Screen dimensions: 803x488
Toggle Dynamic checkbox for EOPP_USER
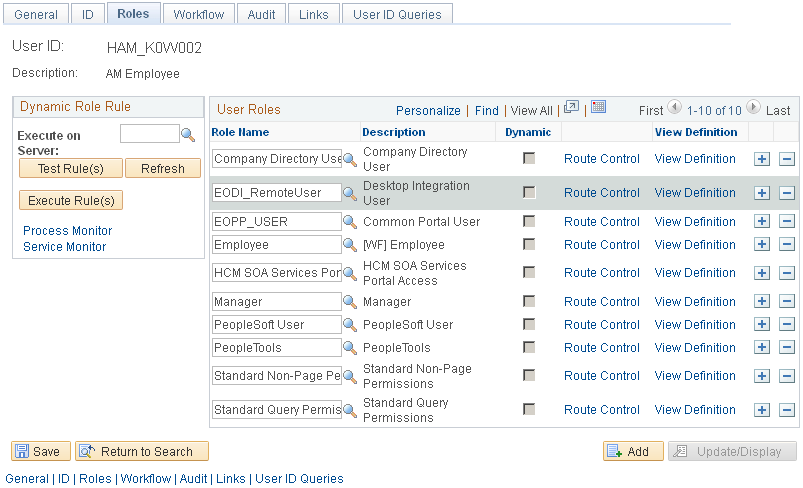(x=529, y=221)
